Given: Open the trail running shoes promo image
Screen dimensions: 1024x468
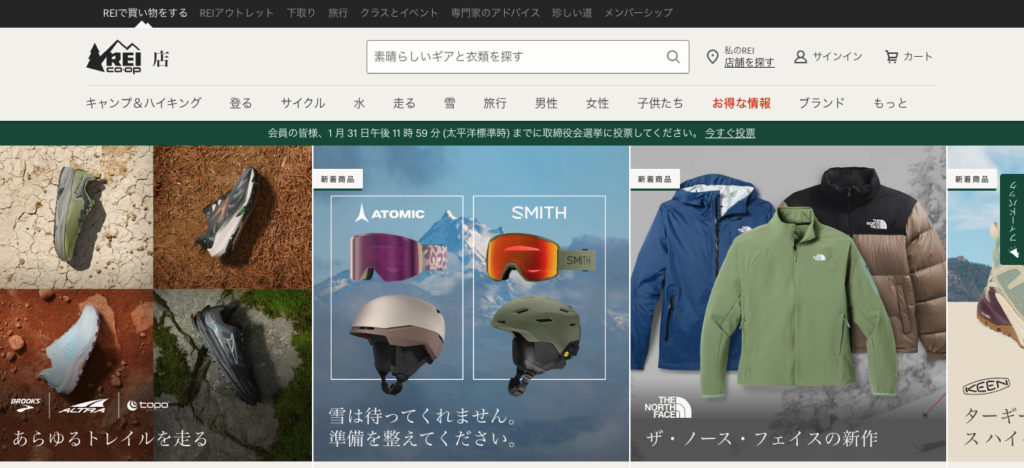Looking at the screenshot, I should 155,300.
